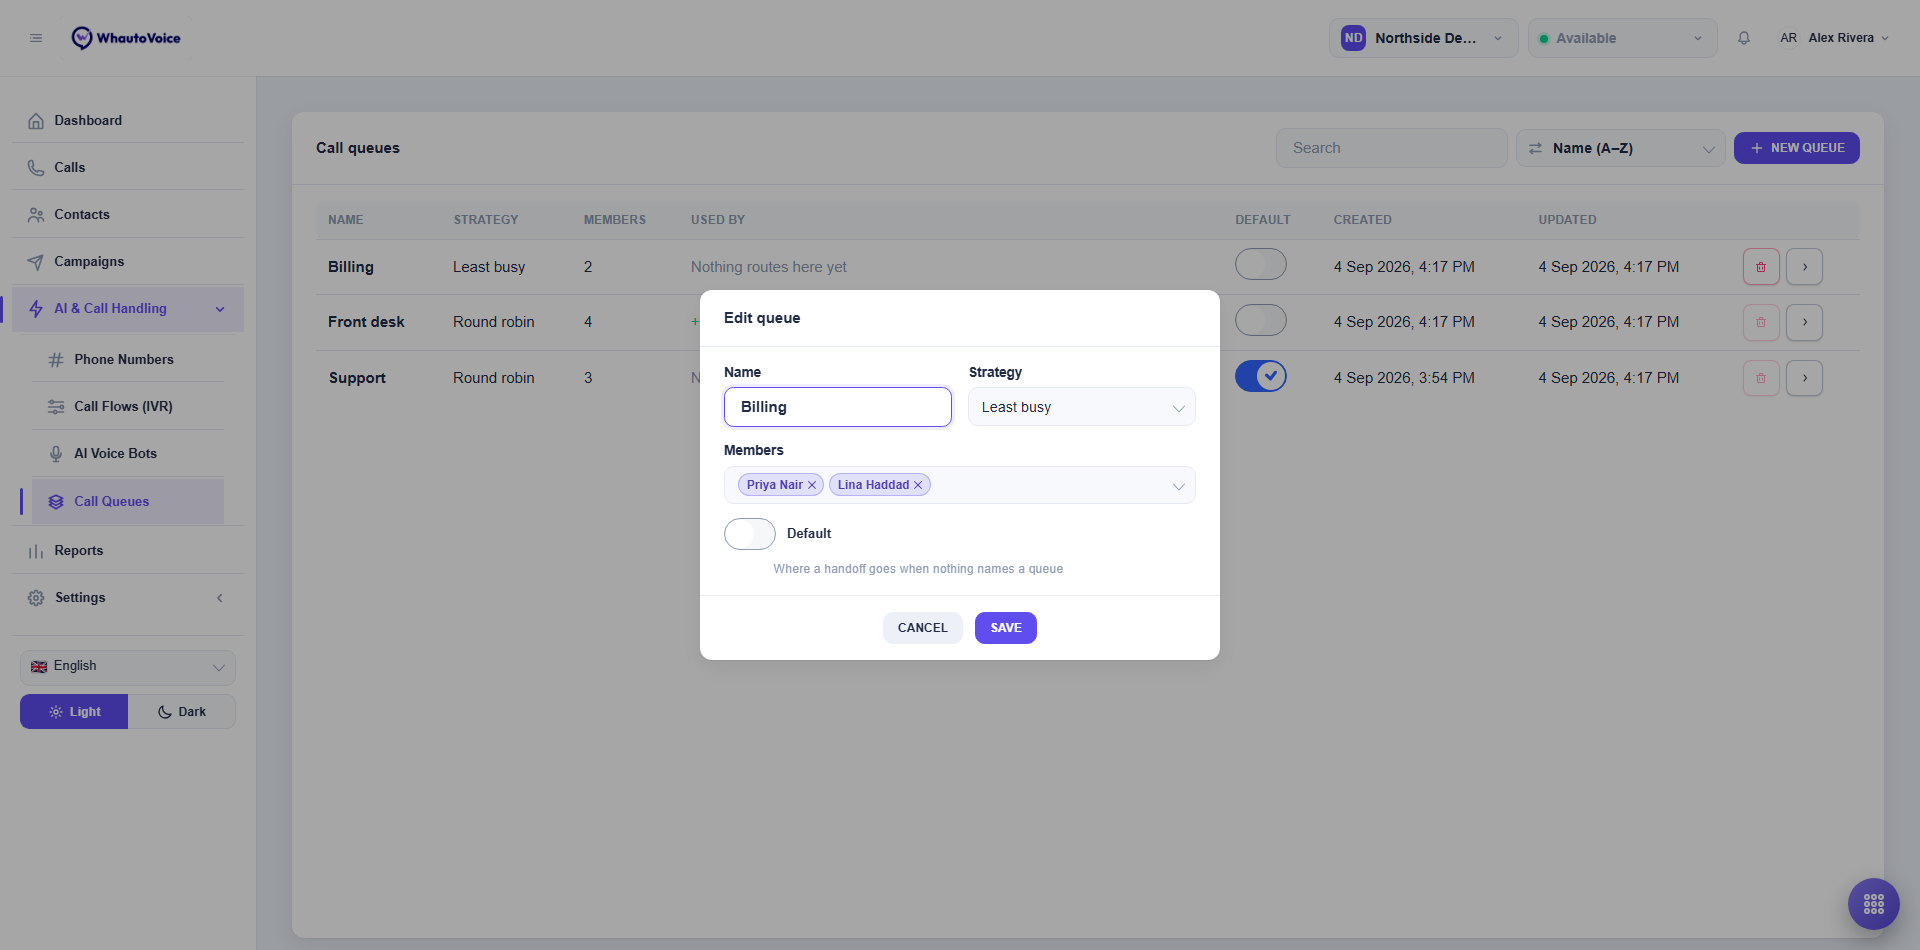Open Front desk row details arrow
Viewport: 1920px width, 950px height.
[x=1805, y=322]
